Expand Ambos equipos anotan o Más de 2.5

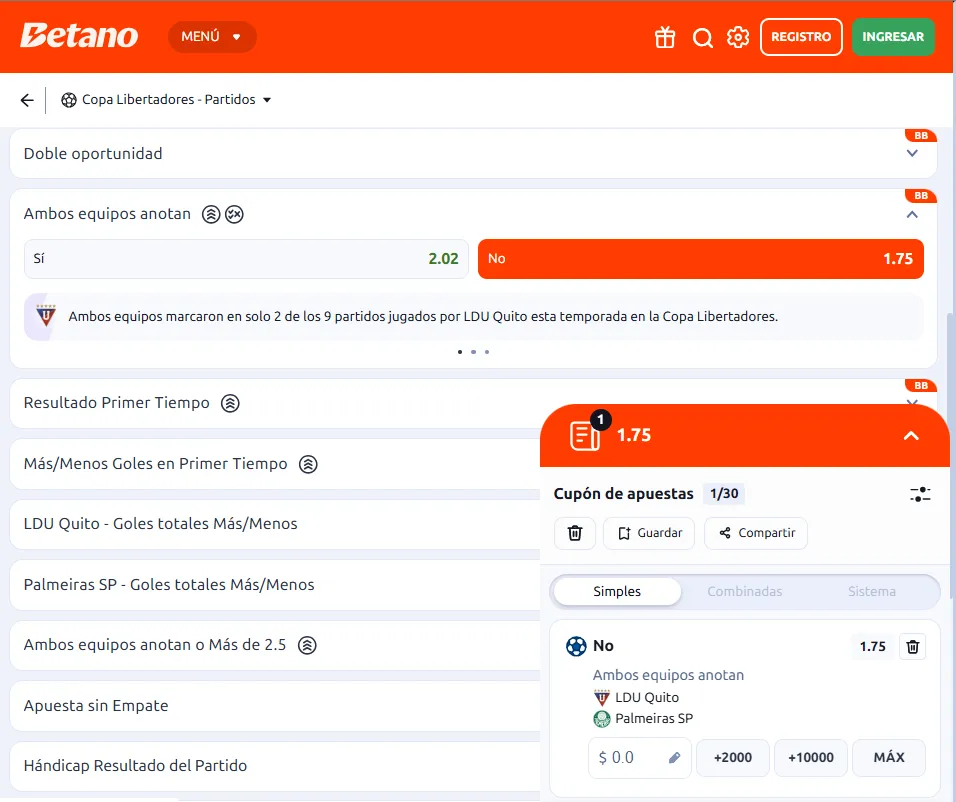tap(274, 645)
